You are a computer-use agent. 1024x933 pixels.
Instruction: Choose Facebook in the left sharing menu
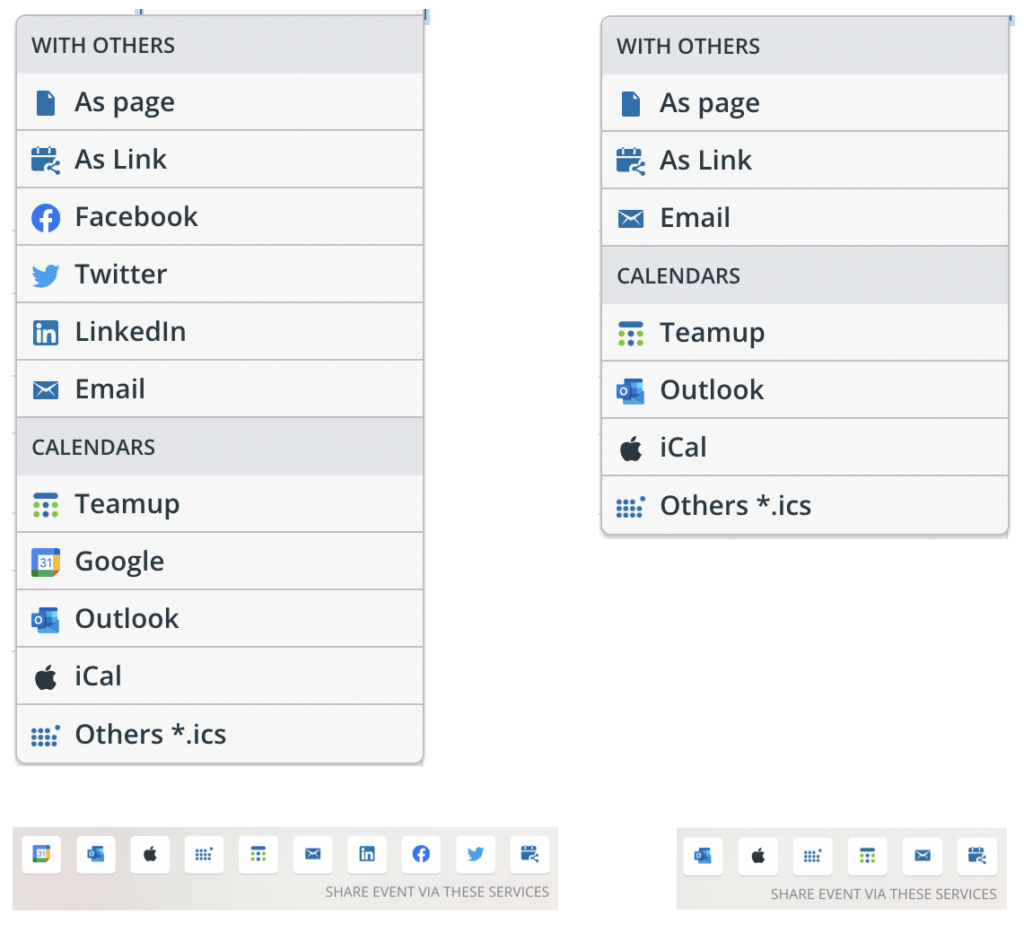pos(220,217)
